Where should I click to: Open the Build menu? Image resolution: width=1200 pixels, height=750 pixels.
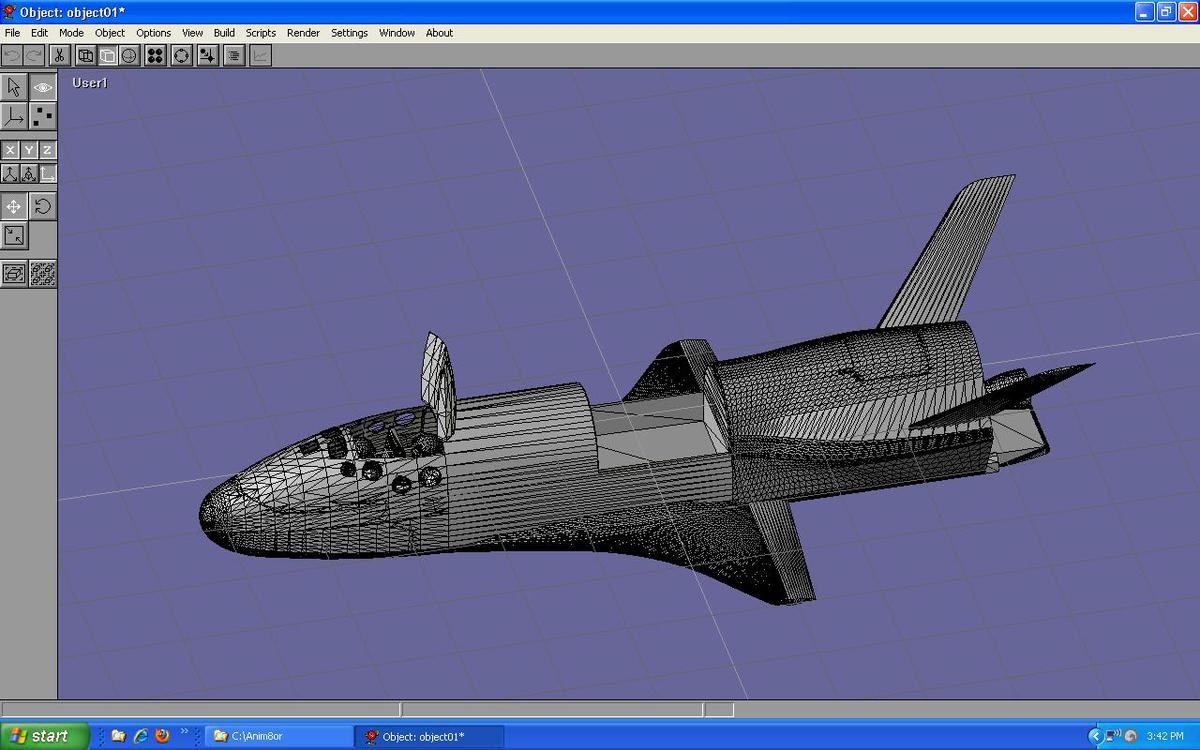pyautogui.click(x=224, y=33)
